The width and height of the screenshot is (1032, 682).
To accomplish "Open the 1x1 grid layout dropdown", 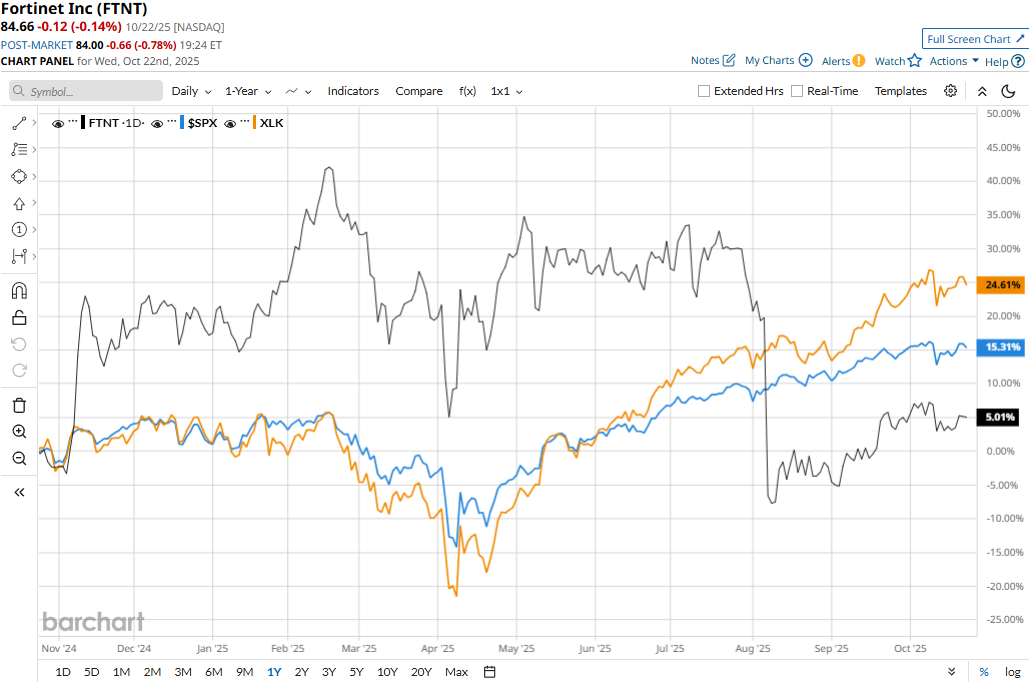I will pos(507,91).
